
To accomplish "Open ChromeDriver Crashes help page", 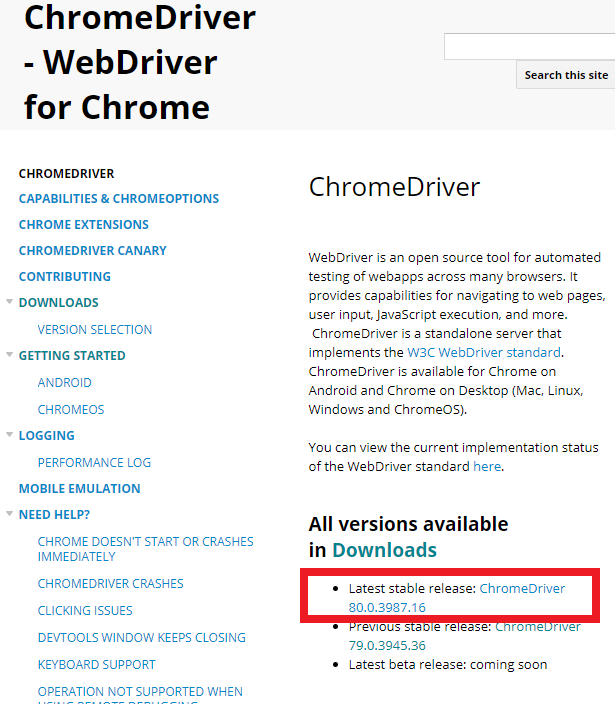I will coord(110,584).
